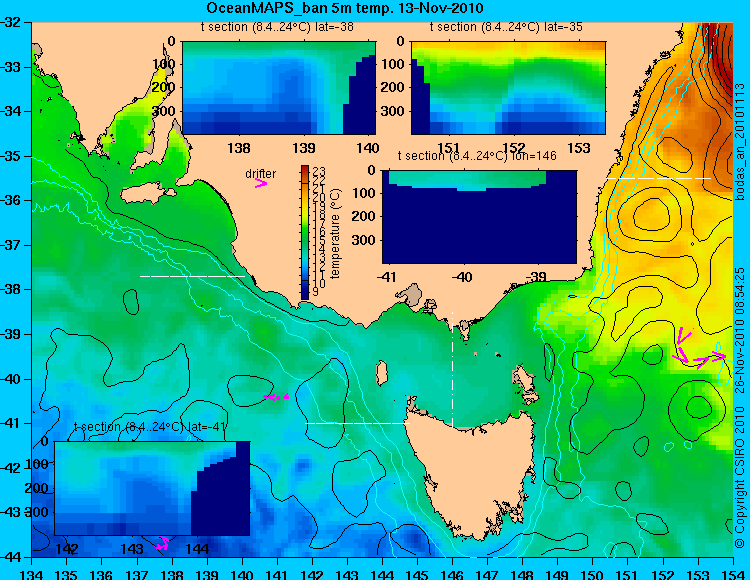This screenshot has width=750, height=580.
Task: Open the lat=-41 temperature section inset
Action: [152, 488]
